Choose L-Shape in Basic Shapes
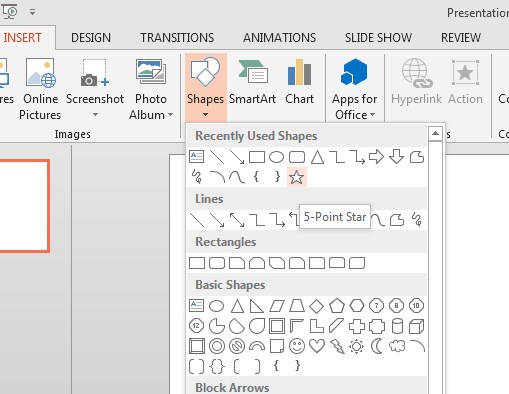 coord(317,326)
